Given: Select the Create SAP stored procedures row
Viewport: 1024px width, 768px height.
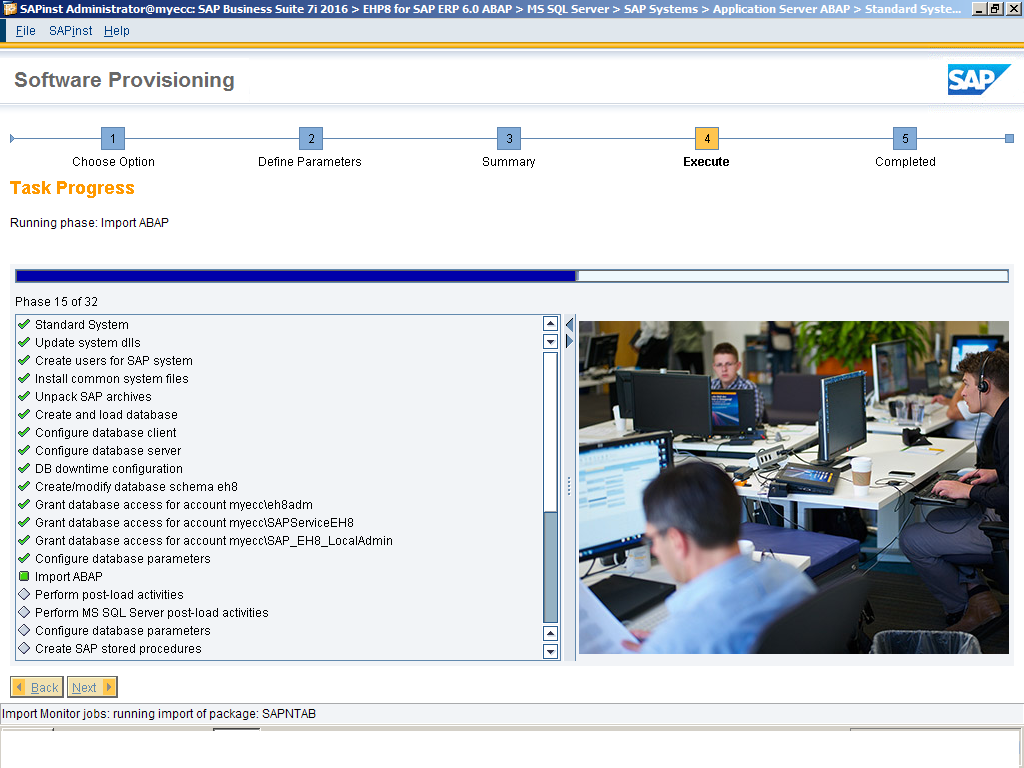Looking at the screenshot, I should tap(279, 648).
